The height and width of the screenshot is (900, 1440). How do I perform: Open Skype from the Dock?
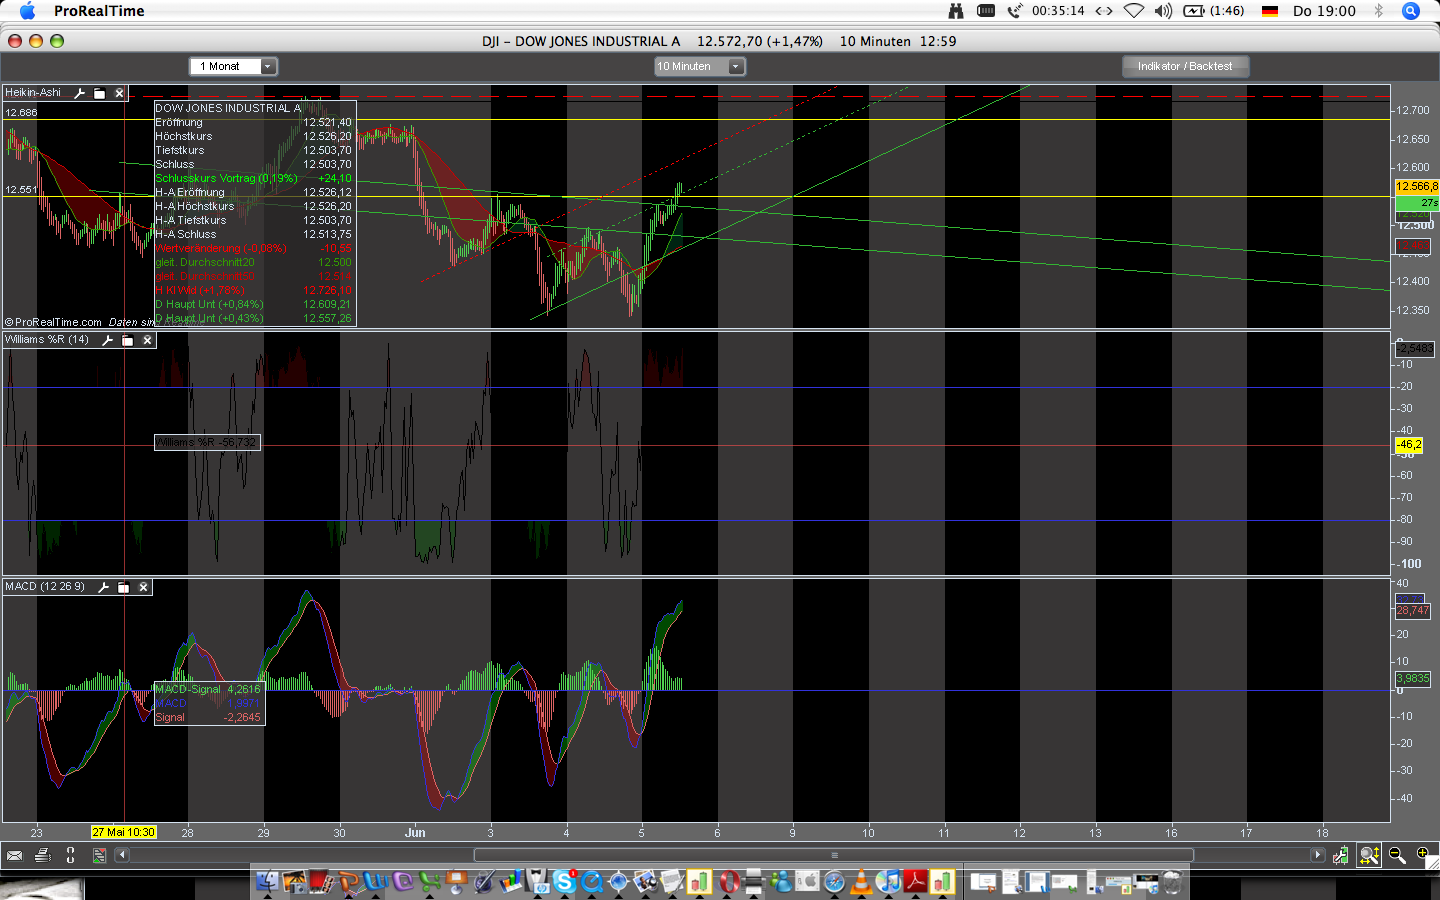pyautogui.click(x=565, y=881)
